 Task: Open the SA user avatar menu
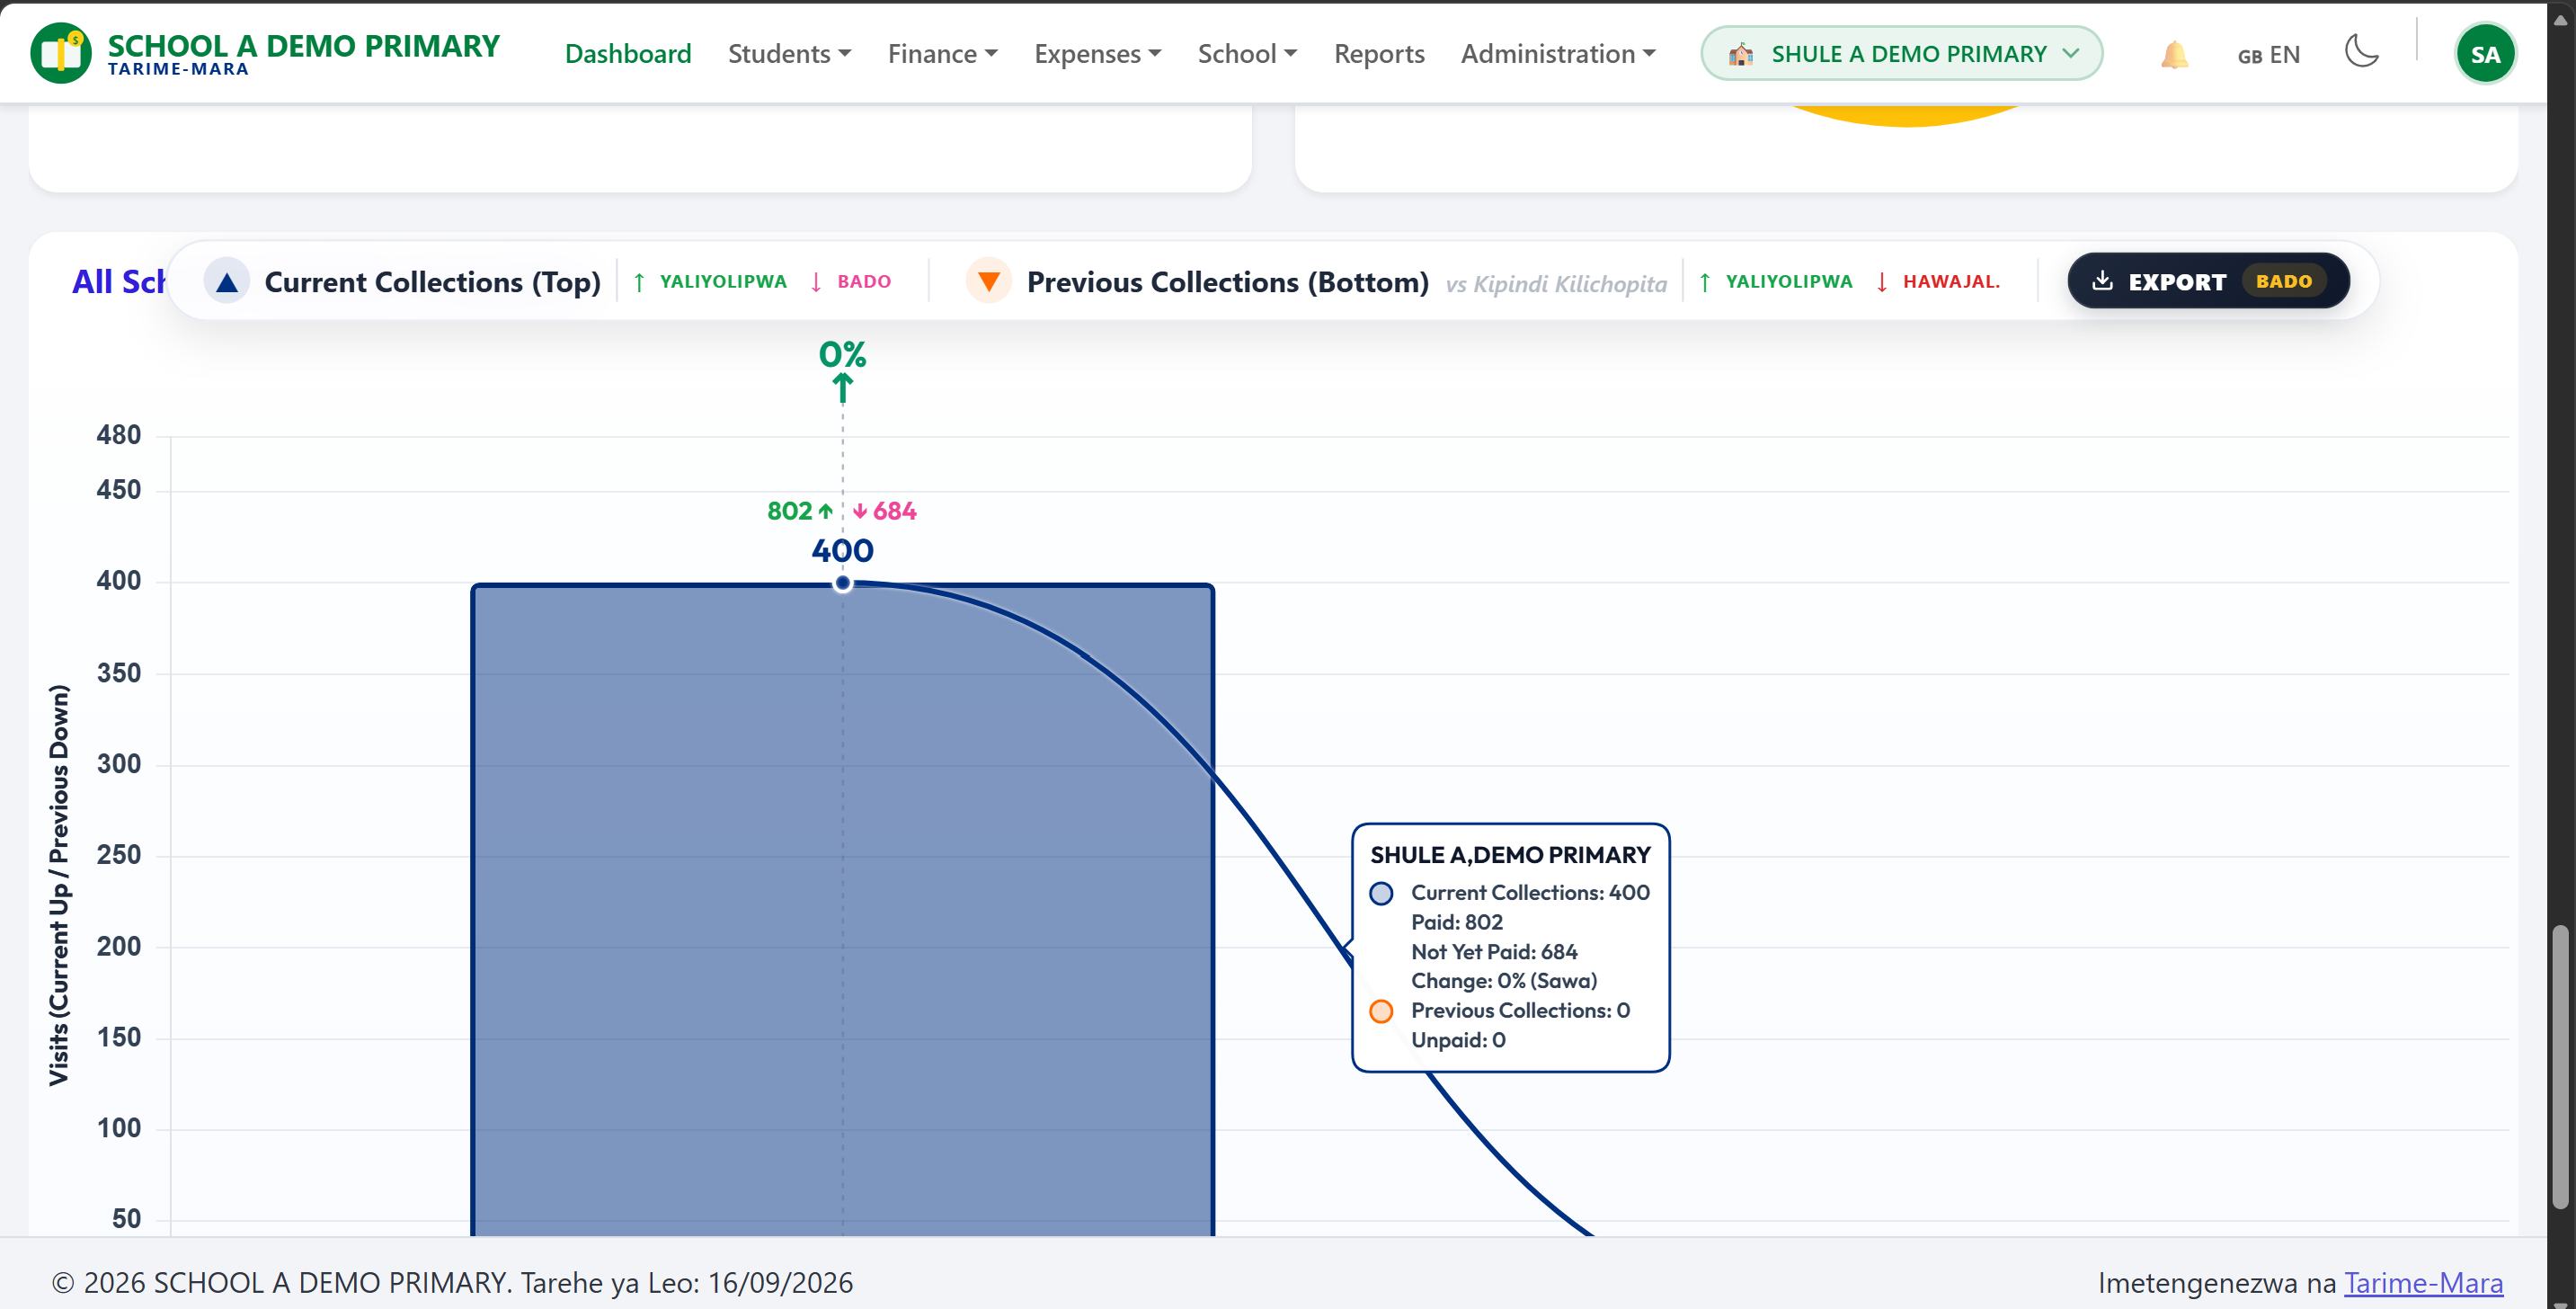(2485, 54)
